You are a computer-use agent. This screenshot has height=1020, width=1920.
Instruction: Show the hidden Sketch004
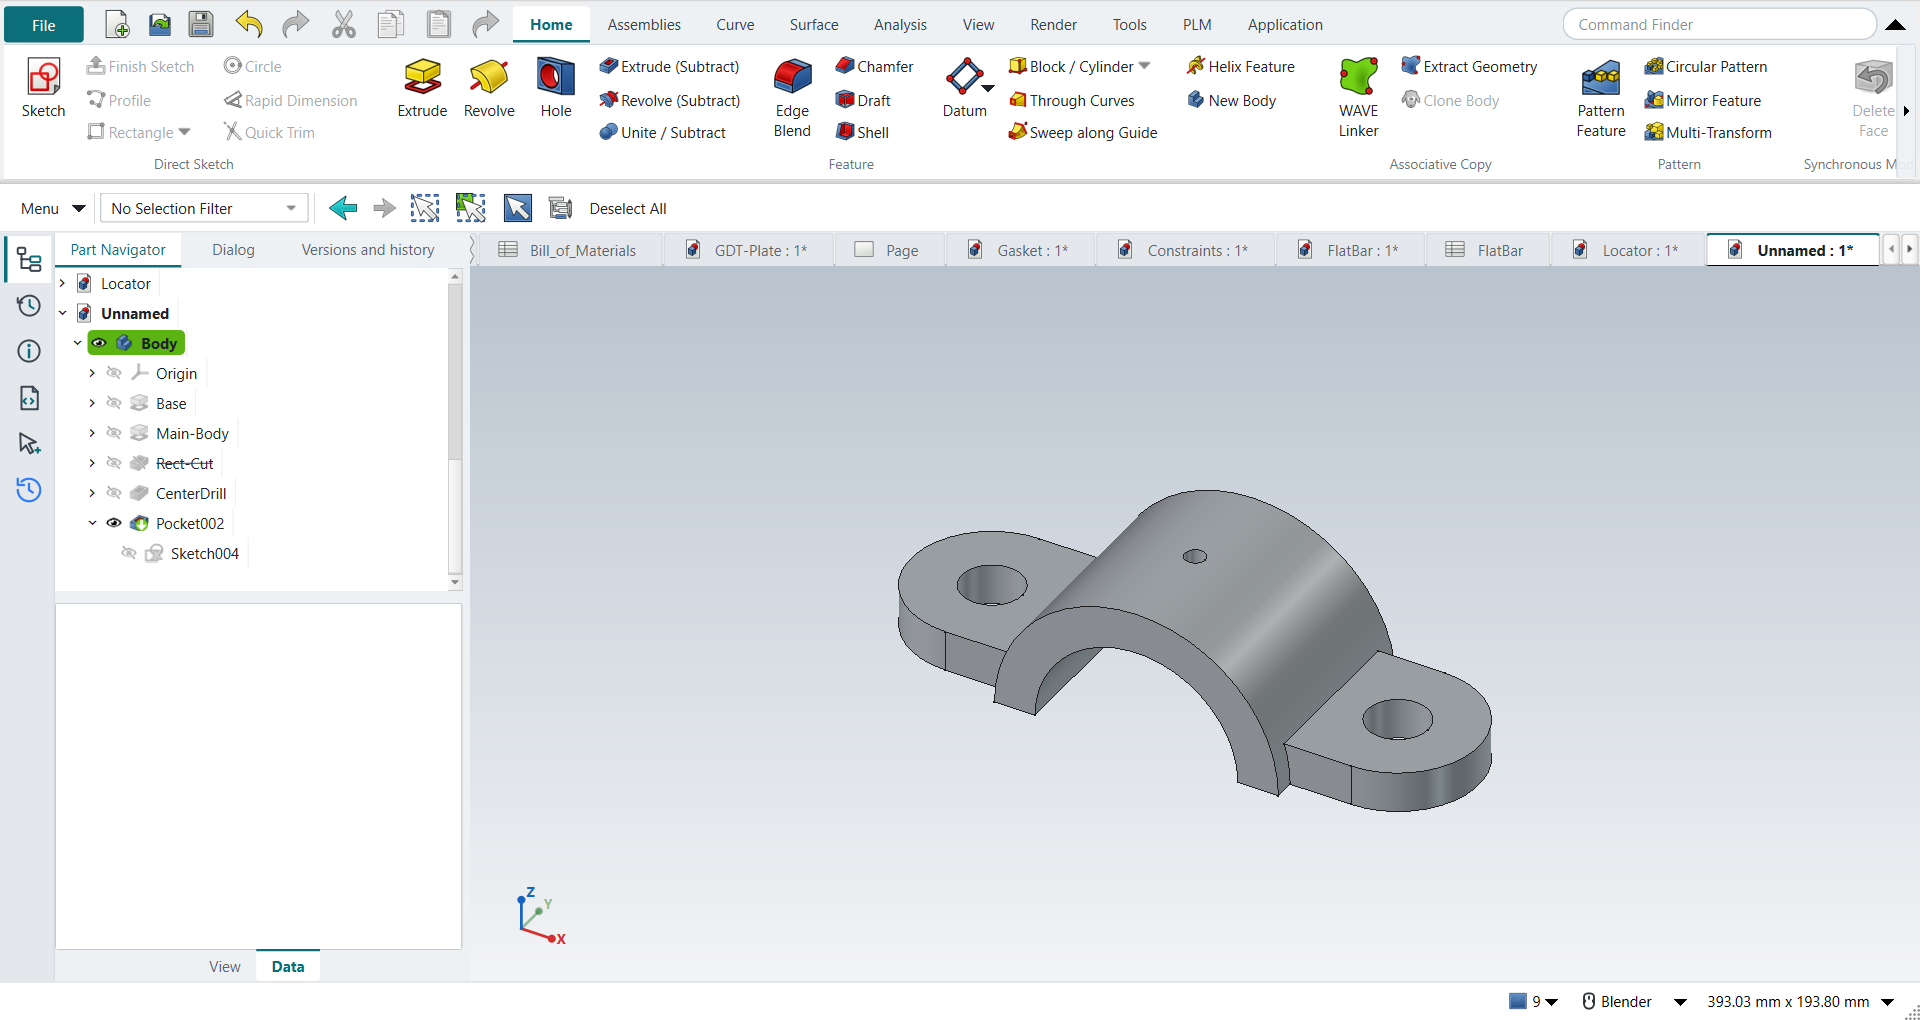tap(129, 553)
